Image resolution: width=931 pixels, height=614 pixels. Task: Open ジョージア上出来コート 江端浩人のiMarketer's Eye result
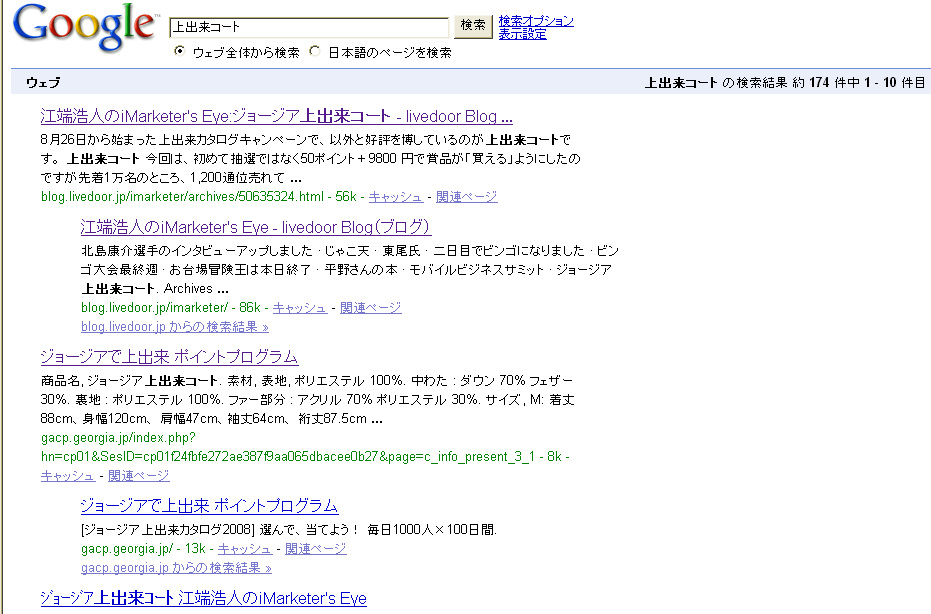click(x=204, y=598)
